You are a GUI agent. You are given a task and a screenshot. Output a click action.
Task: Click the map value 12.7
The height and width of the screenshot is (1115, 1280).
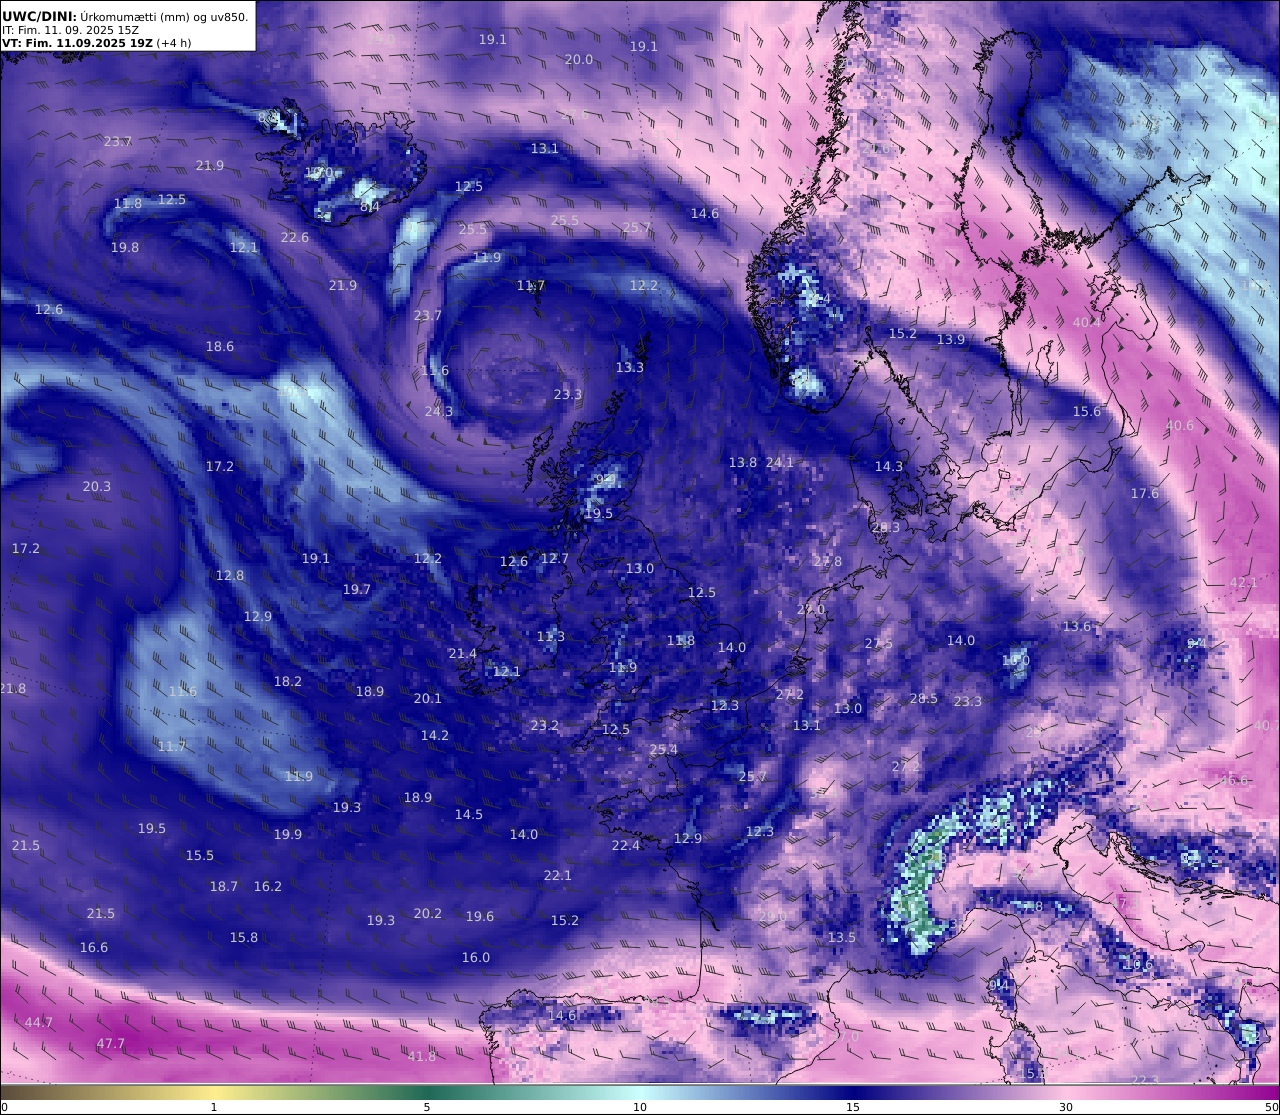click(x=555, y=559)
